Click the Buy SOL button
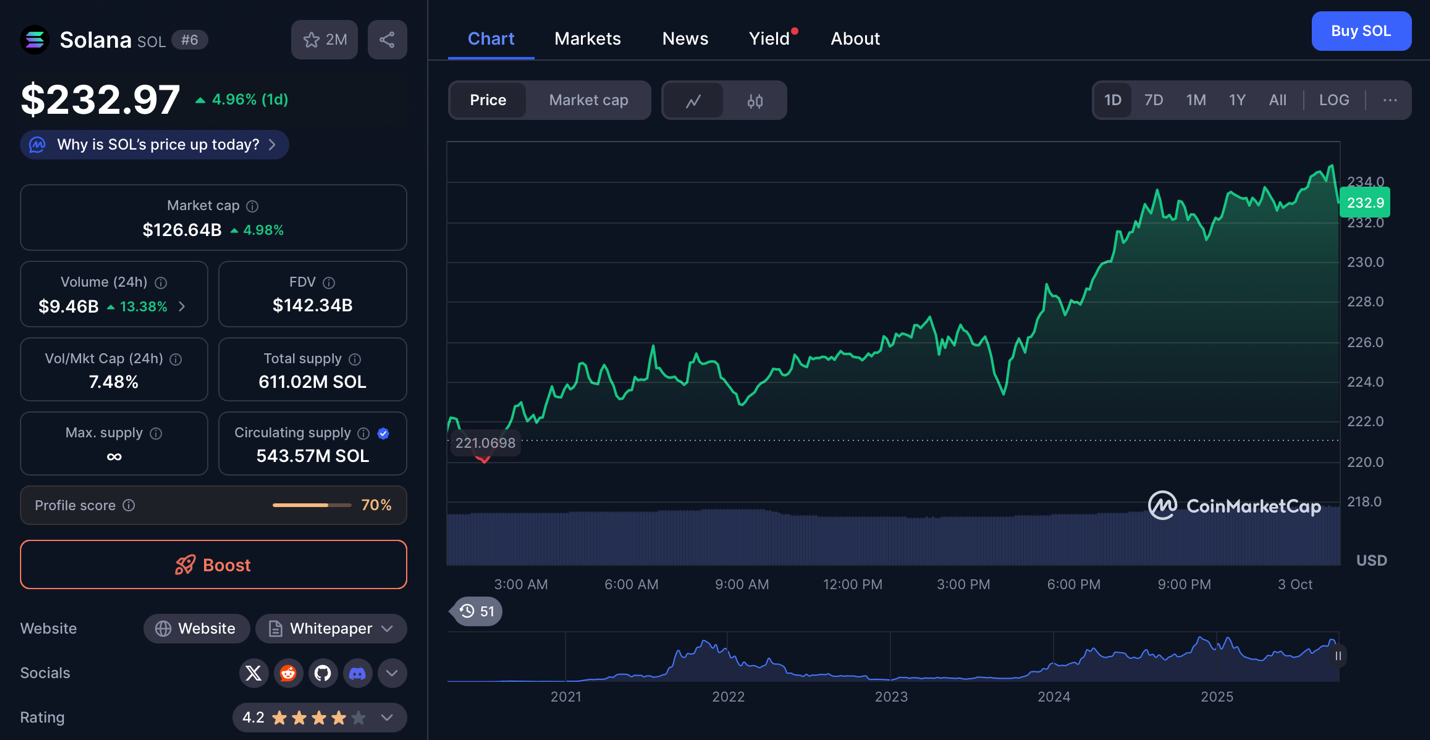The image size is (1430, 740). (1360, 31)
